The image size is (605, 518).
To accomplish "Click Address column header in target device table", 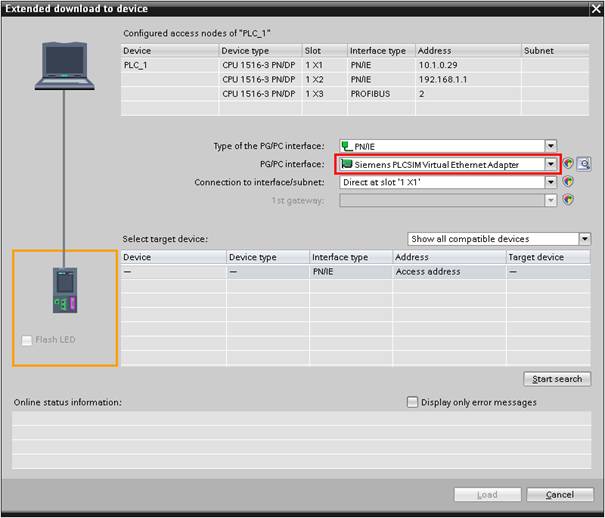I will click(x=449, y=257).
